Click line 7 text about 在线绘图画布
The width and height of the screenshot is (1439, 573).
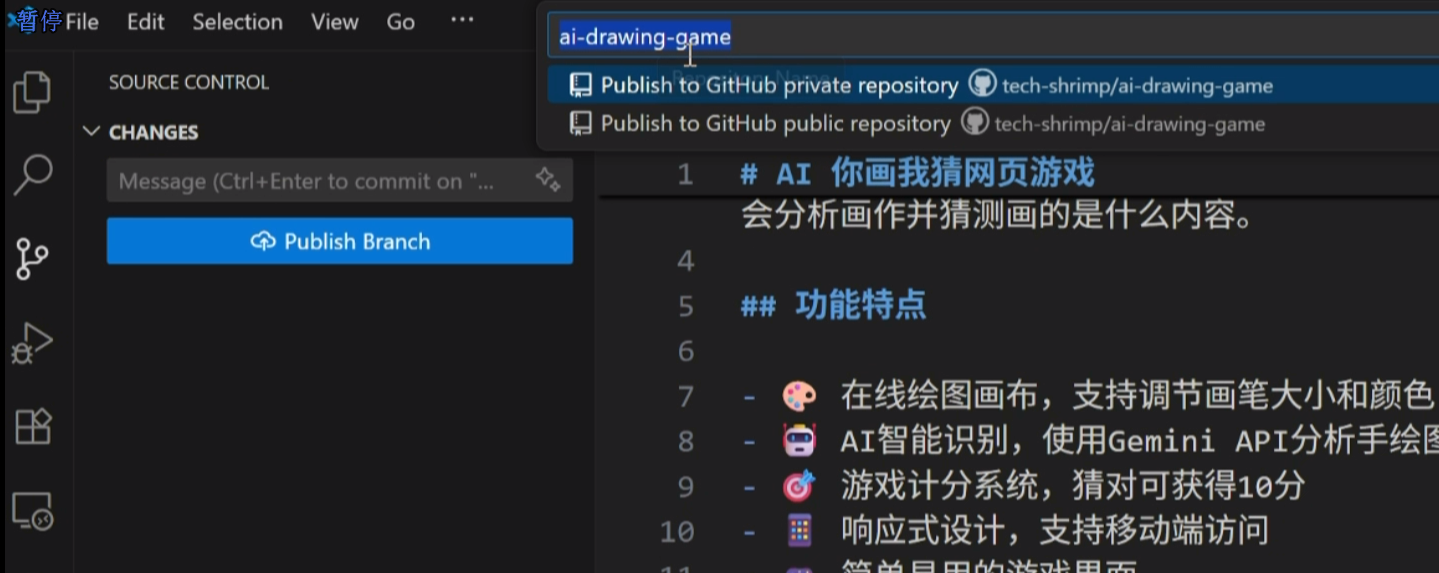(x=1137, y=397)
